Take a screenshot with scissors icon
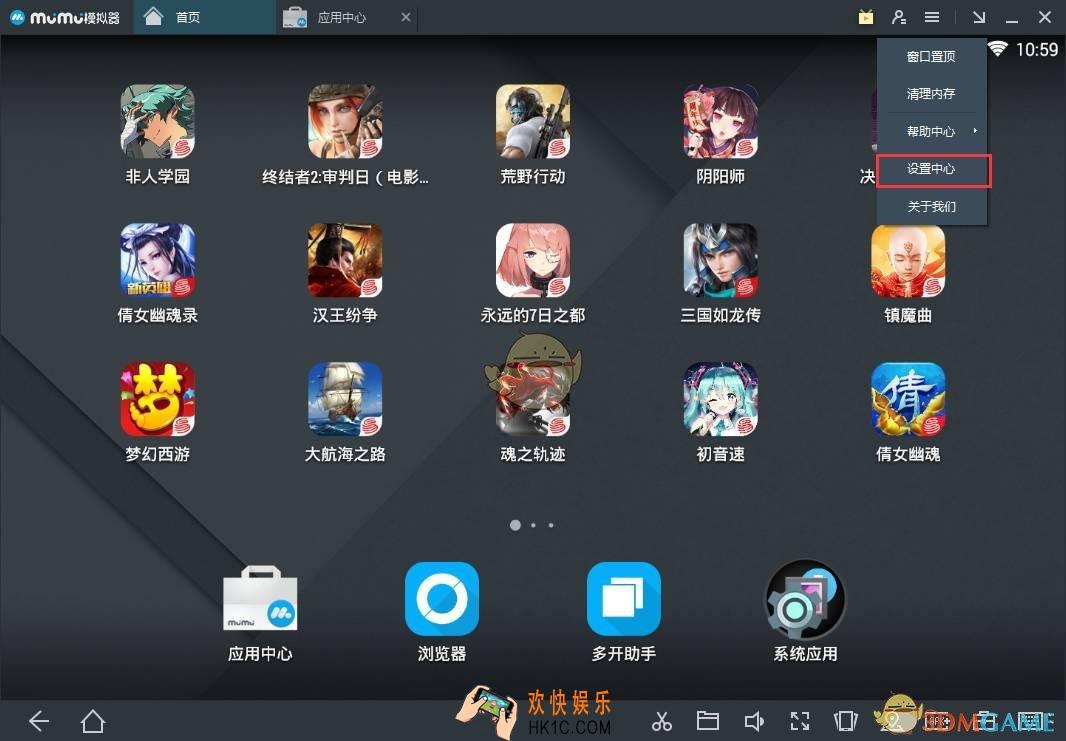 pos(661,721)
